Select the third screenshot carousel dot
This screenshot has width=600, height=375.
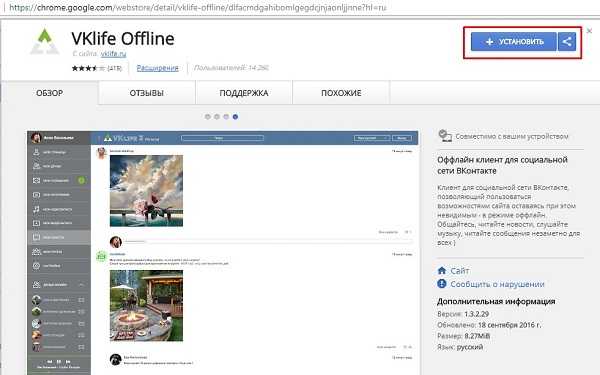(226, 117)
